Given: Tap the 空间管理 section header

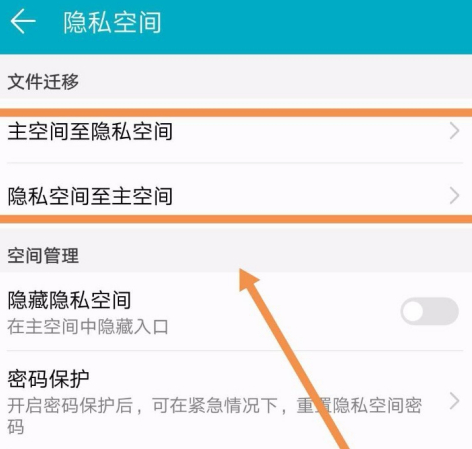Looking at the screenshot, I should tap(43, 256).
